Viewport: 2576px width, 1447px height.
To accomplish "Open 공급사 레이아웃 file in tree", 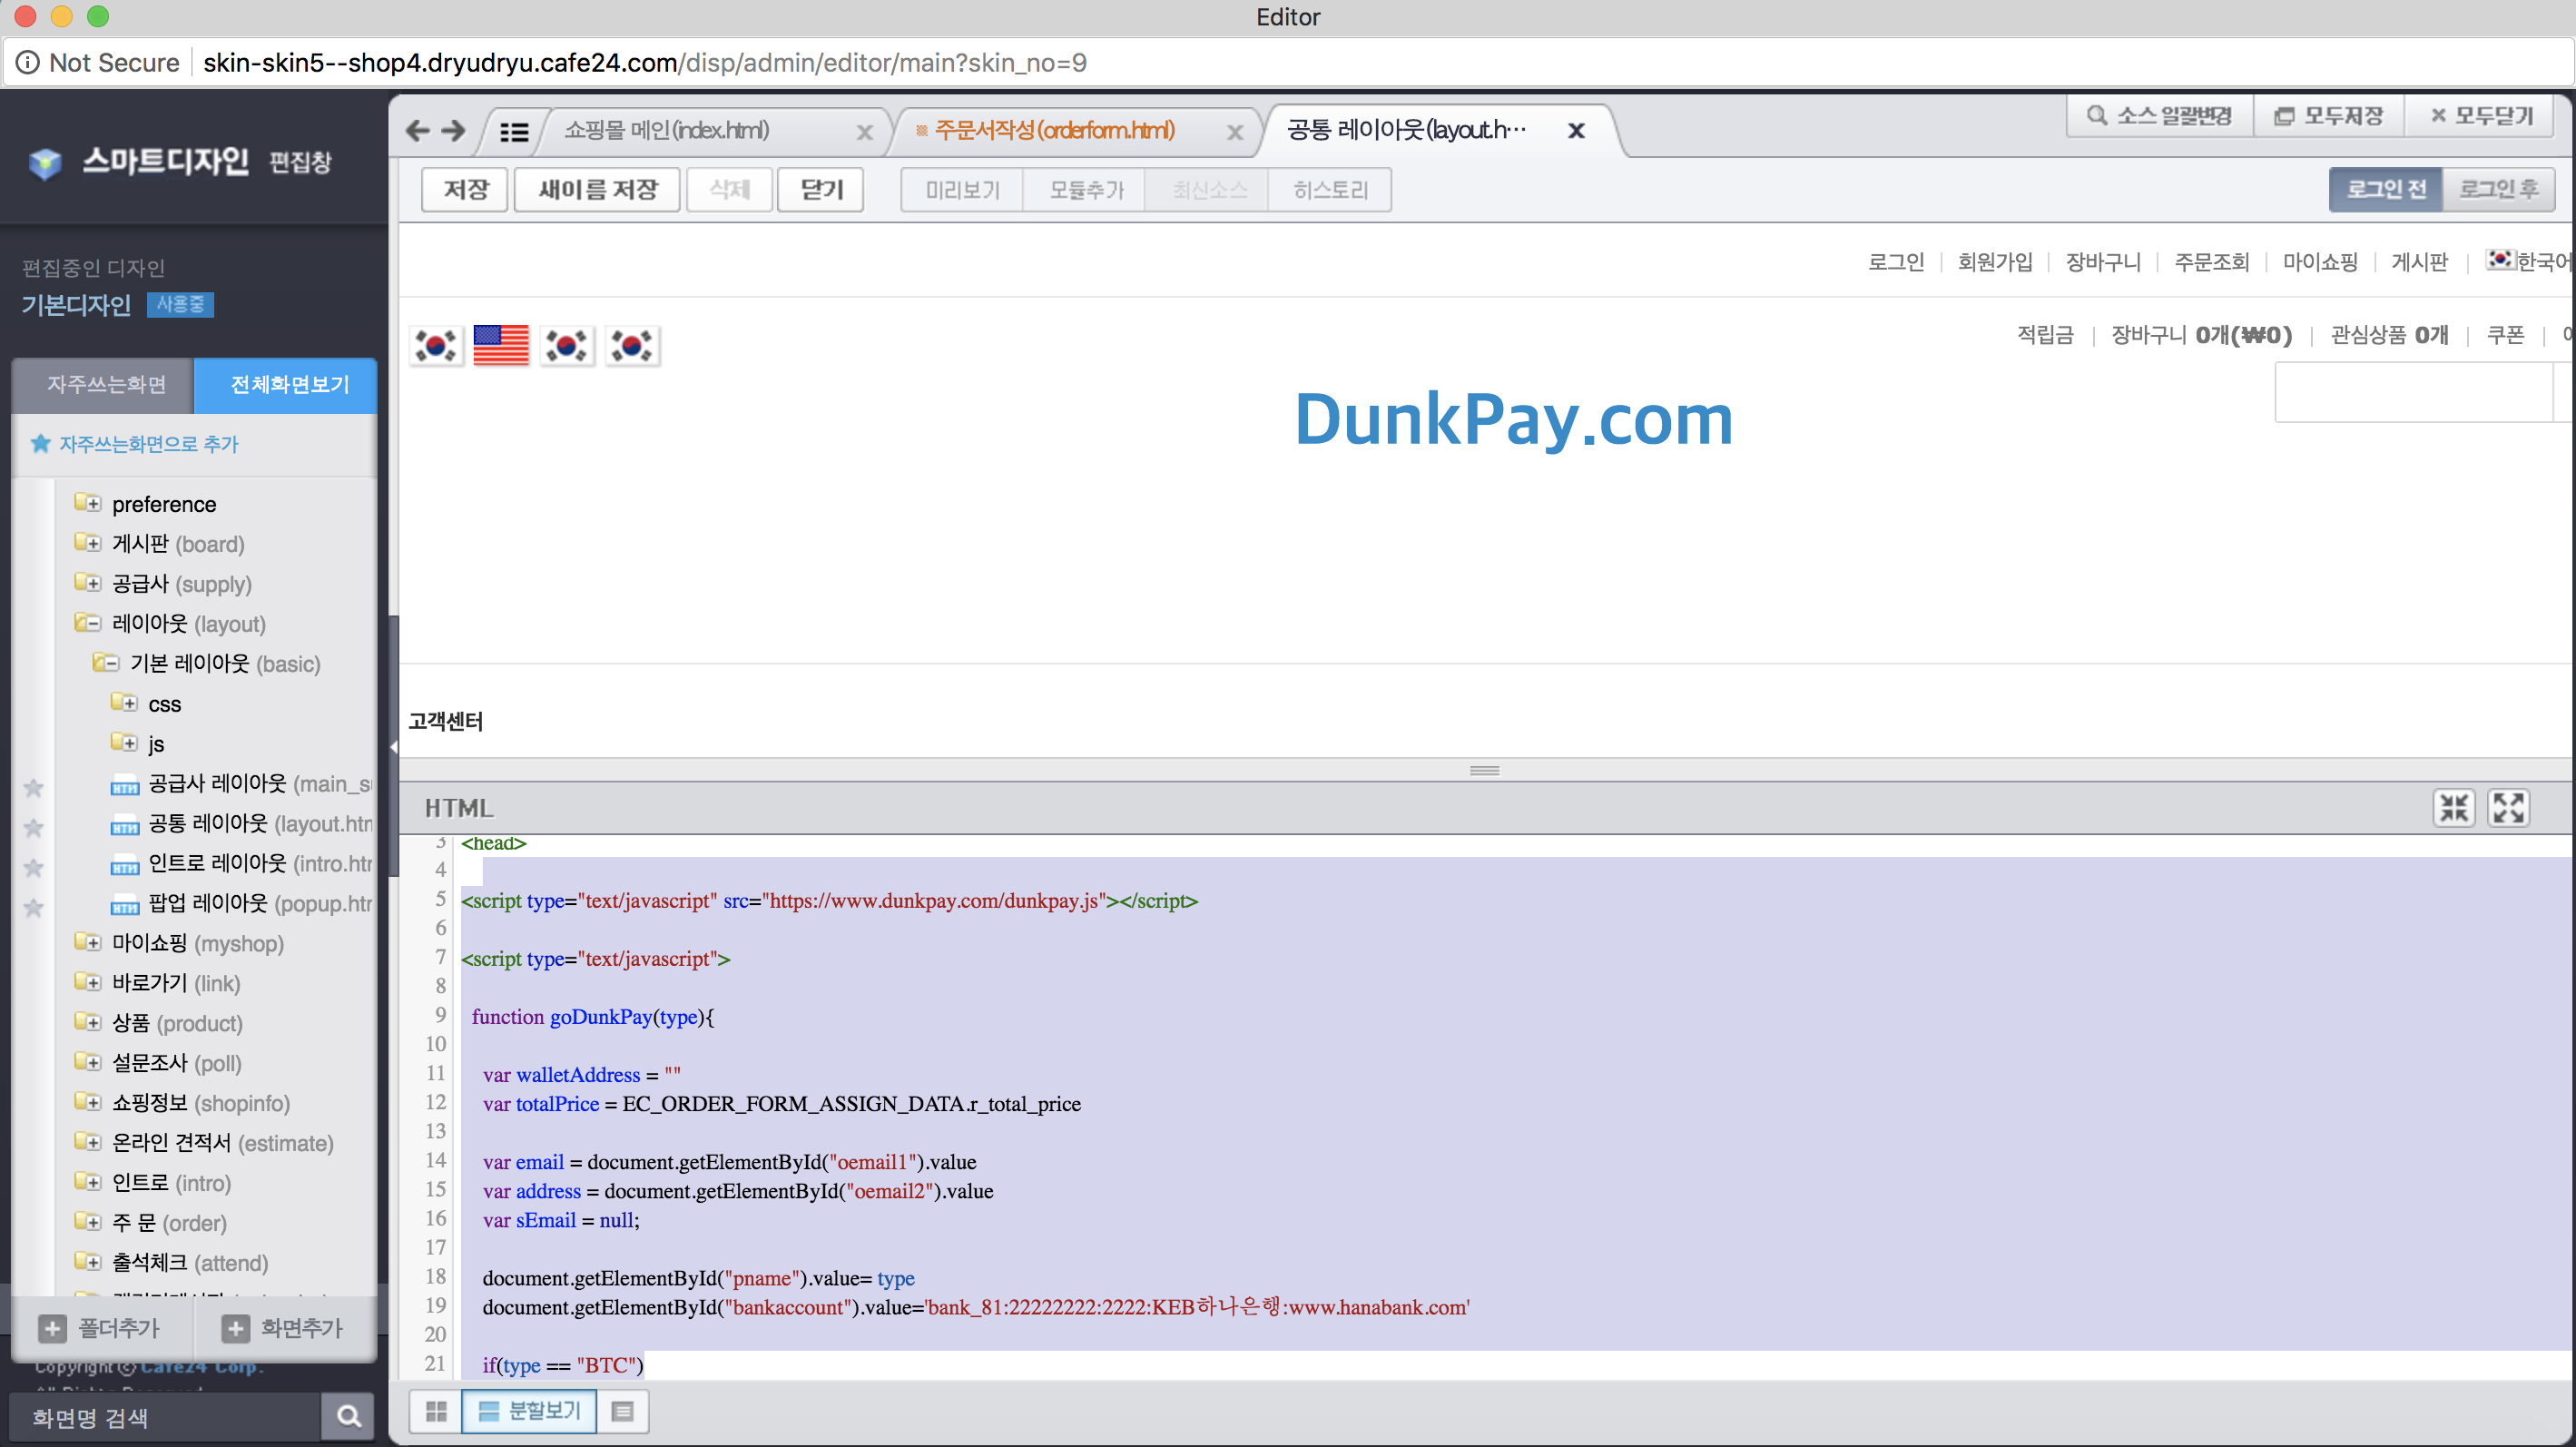I will click(242, 784).
